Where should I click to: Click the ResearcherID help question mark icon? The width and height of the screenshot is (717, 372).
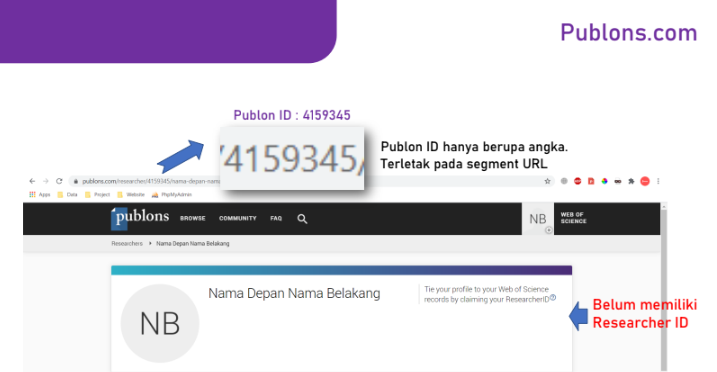click(553, 298)
